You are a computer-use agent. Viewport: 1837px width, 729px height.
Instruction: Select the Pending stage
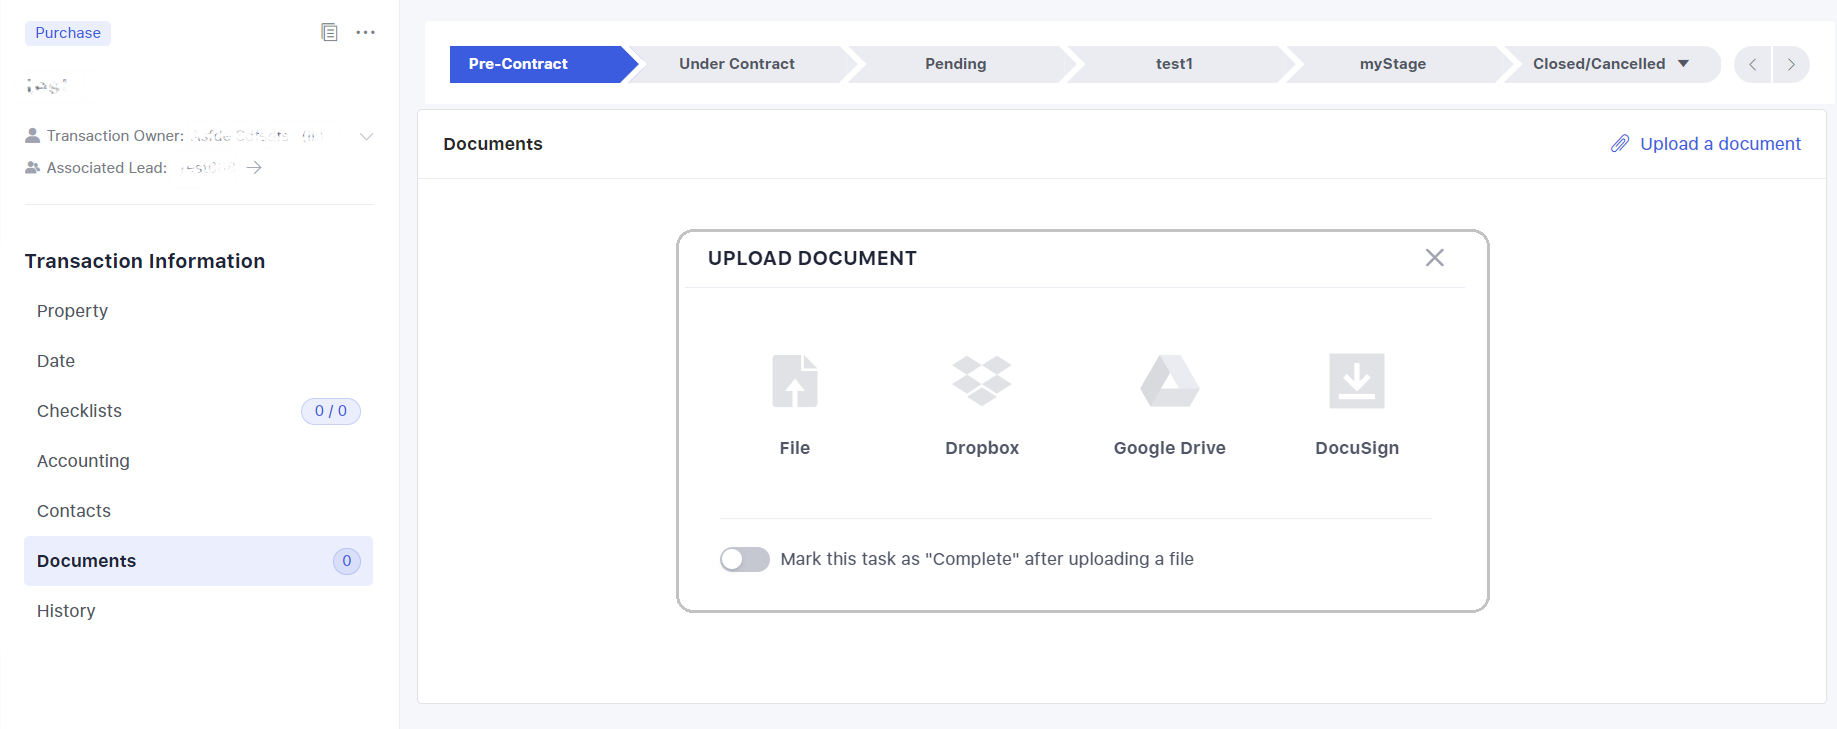(955, 64)
